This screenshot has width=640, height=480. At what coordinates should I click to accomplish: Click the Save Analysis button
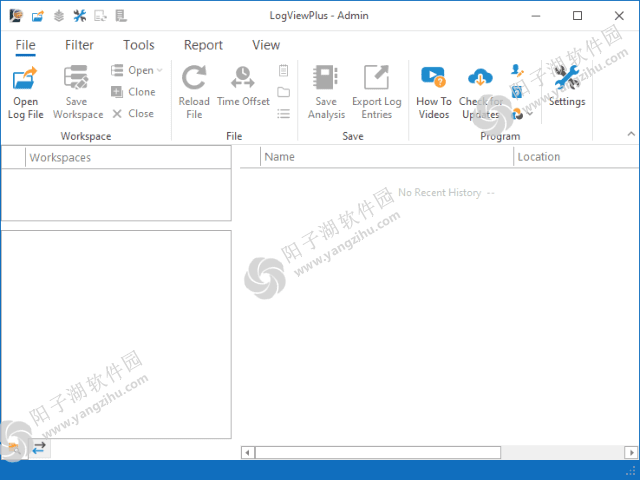[x=326, y=93]
